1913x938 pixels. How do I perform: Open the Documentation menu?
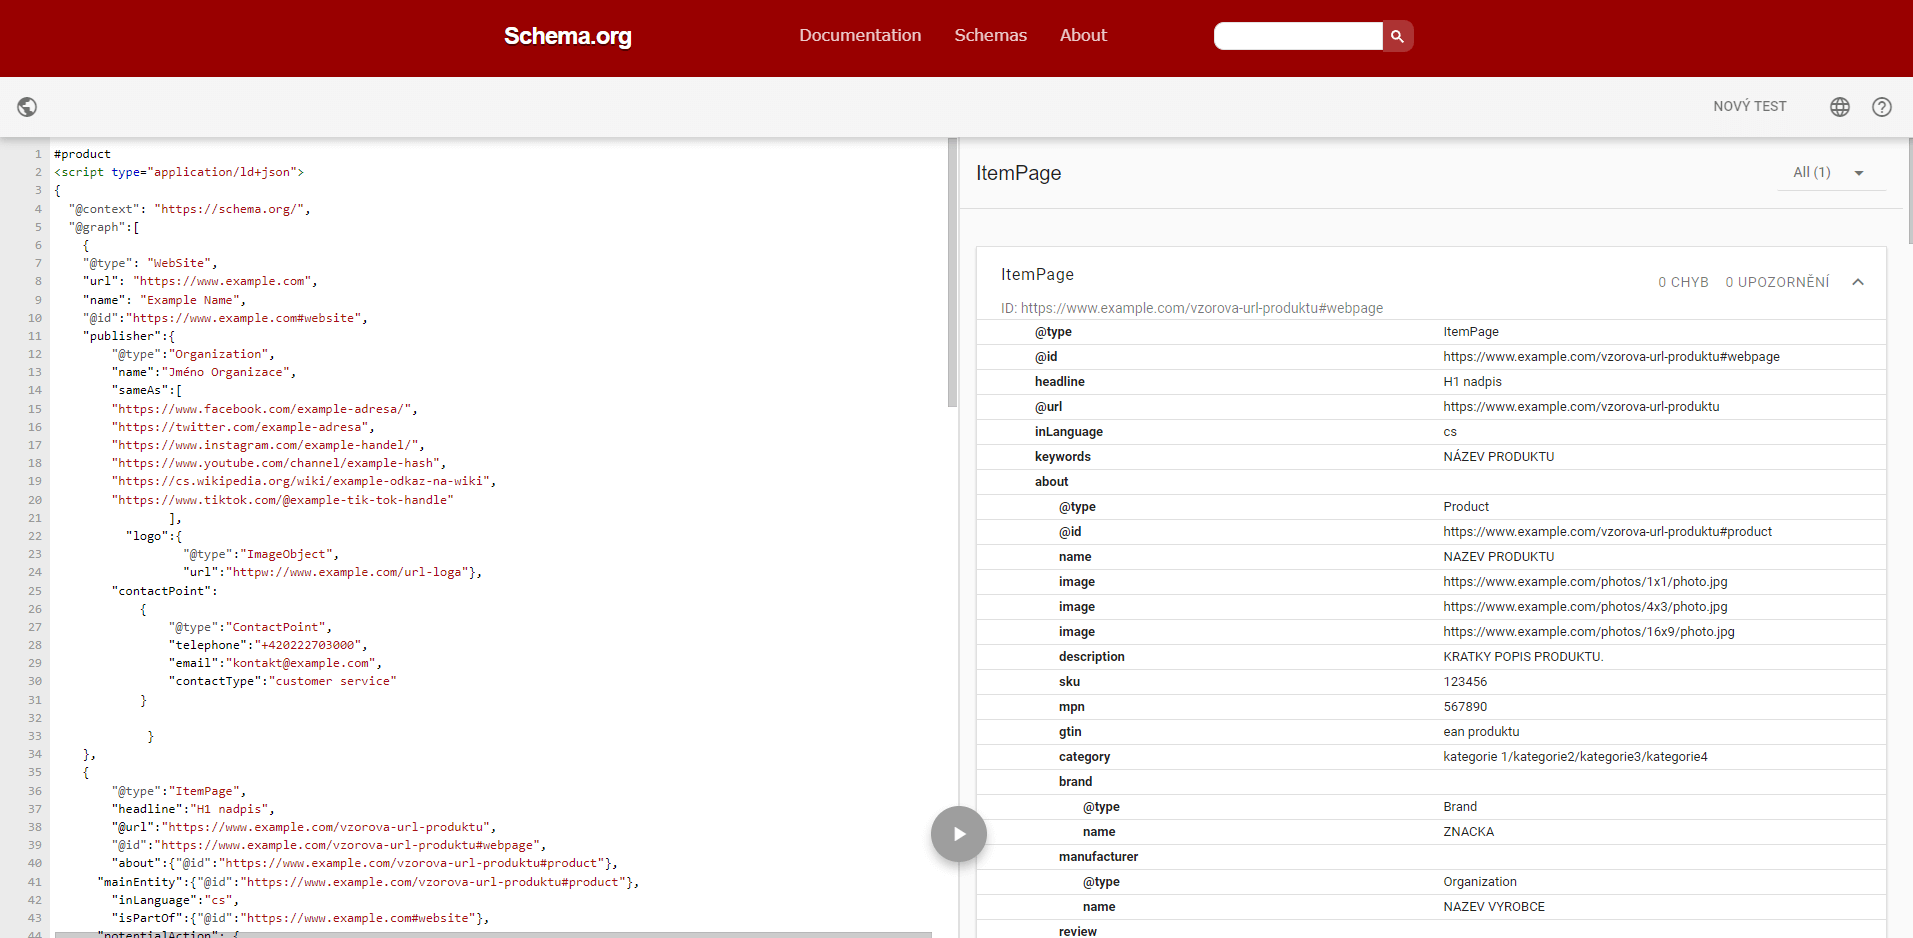[x=860, y=35]
